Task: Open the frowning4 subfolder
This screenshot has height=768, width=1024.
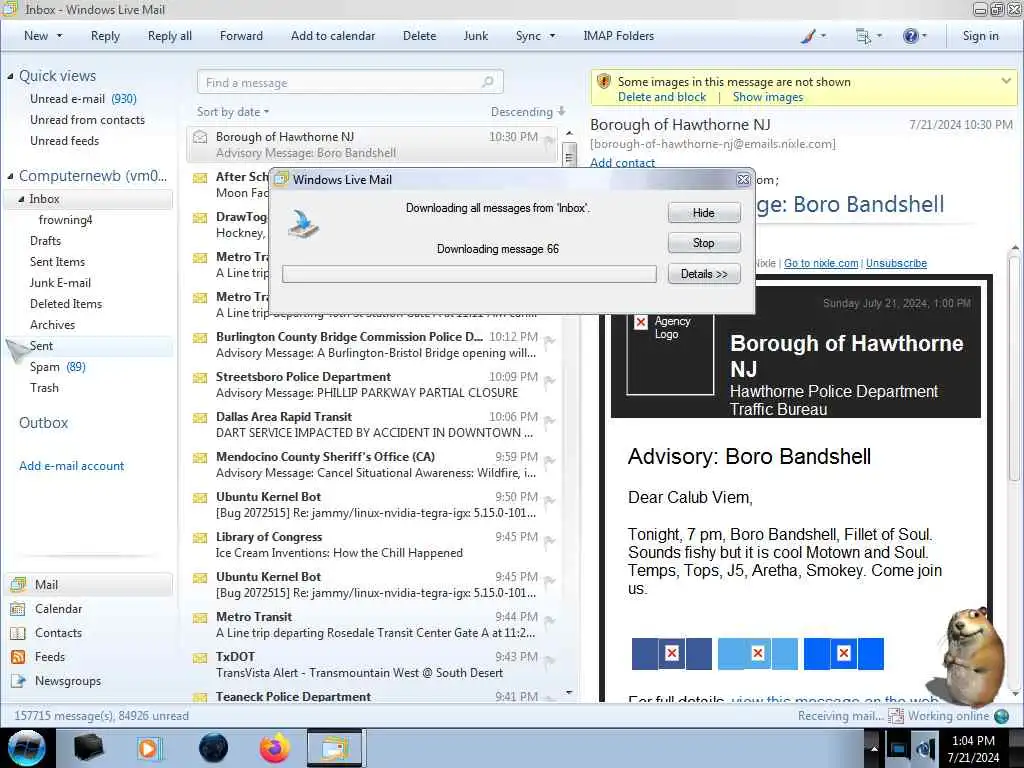Action: 65,220
